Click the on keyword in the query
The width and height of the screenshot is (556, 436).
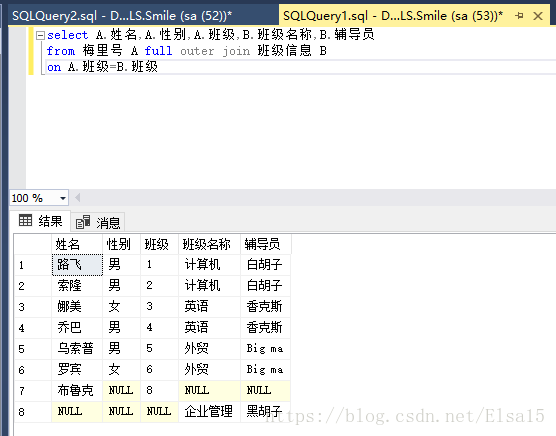coord(54,67)
